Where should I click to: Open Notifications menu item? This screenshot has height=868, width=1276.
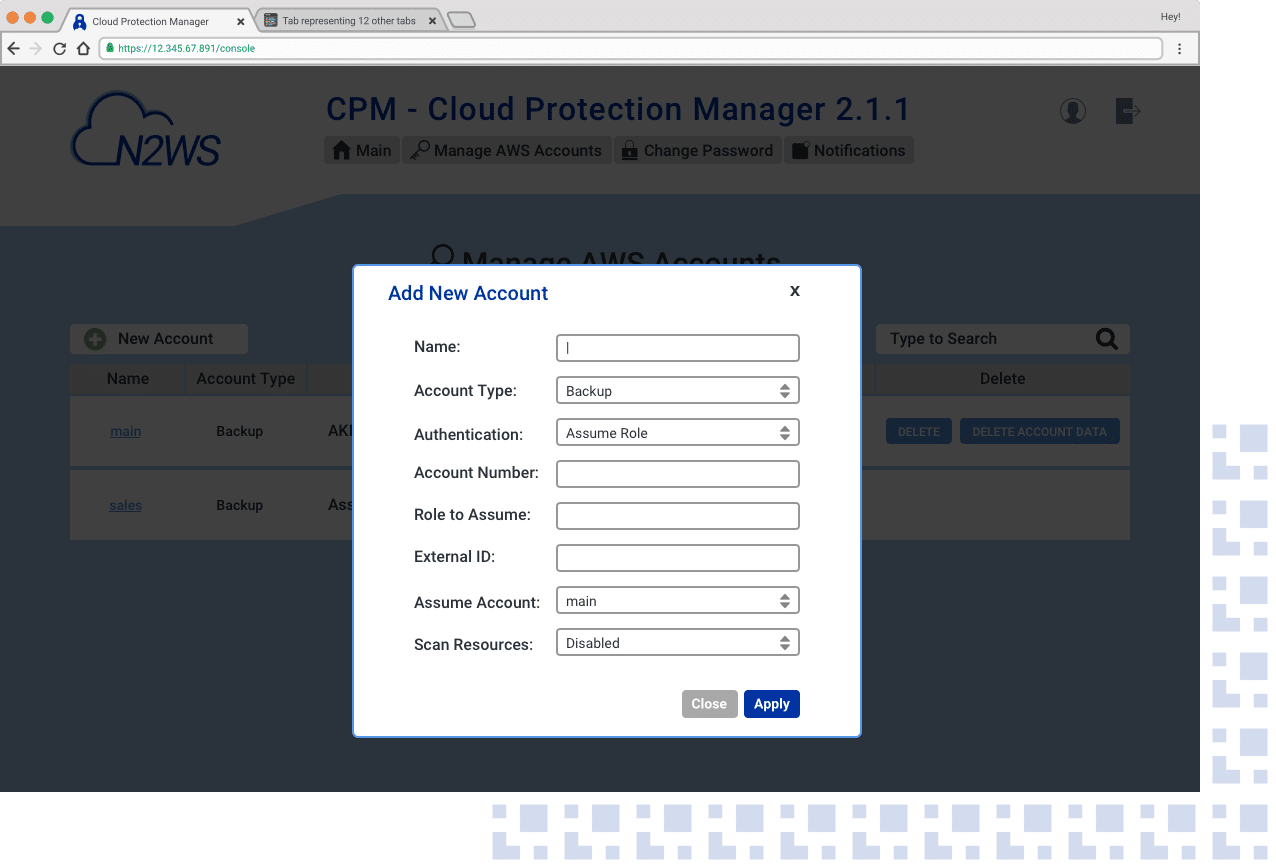(x=849, y=151)
